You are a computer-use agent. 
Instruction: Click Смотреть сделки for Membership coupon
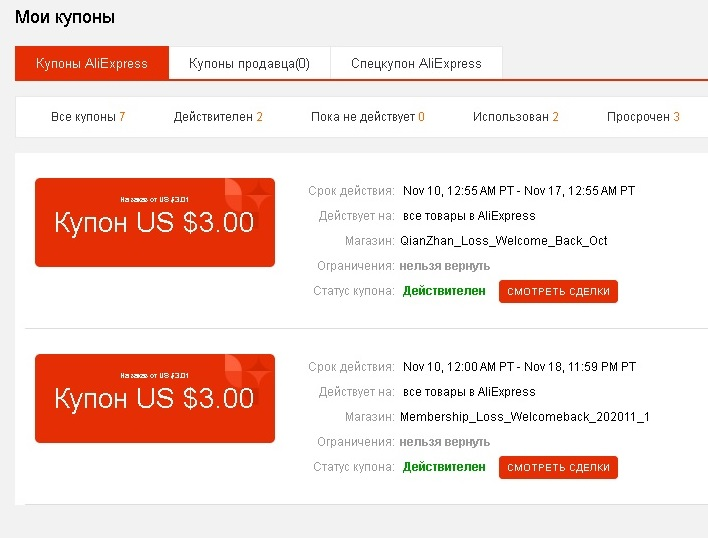(x=558, y=468)
